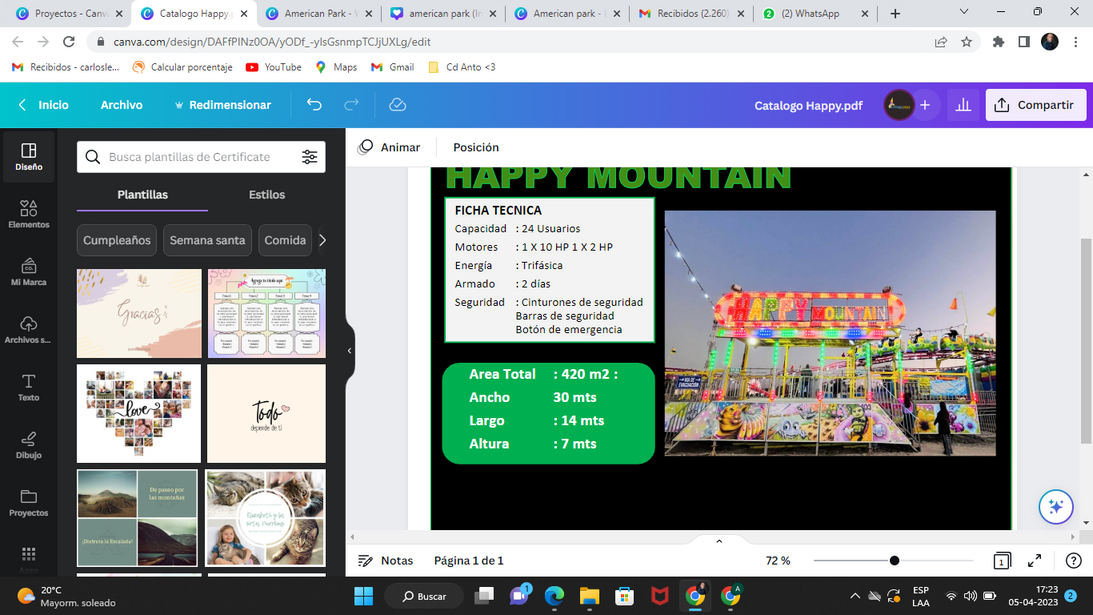This screenshot has height=615, width=1093.
Task: Open the Notas panel
Action: coord(385,561)
